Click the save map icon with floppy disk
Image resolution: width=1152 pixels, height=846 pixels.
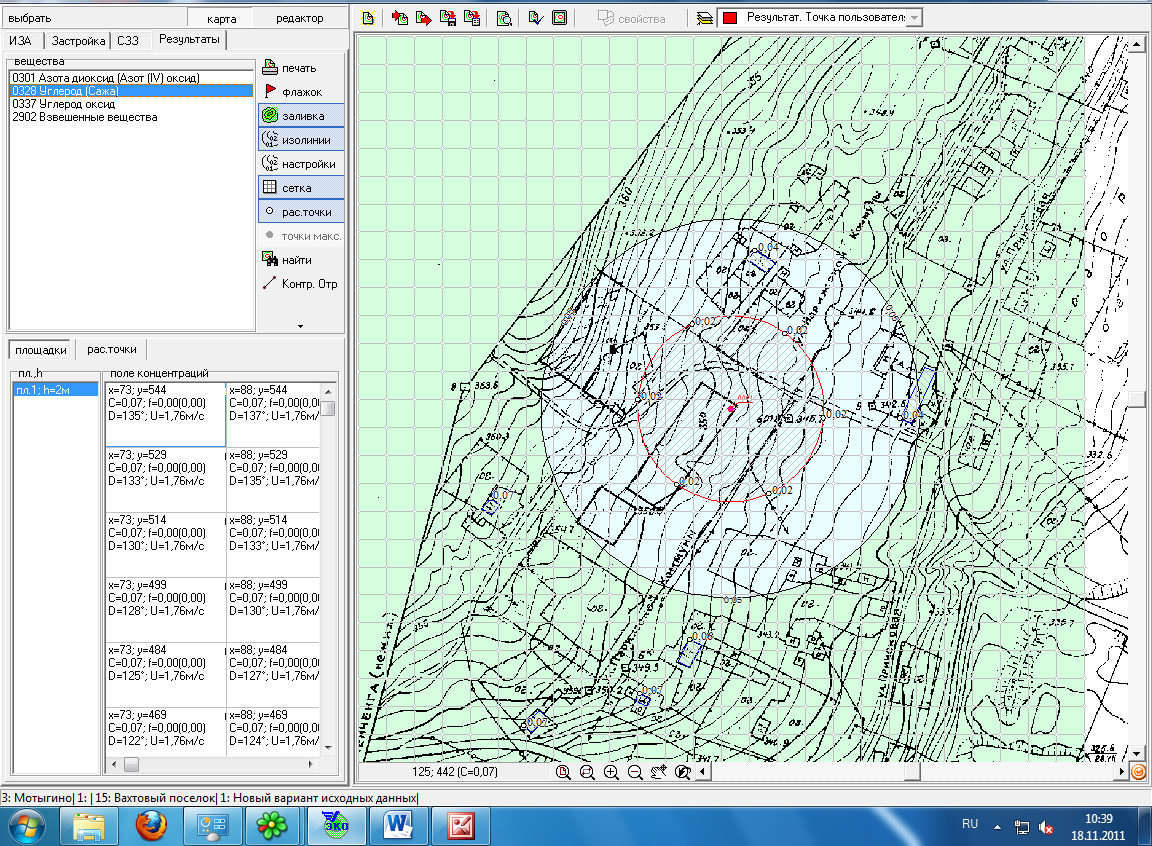coord(449,18)
